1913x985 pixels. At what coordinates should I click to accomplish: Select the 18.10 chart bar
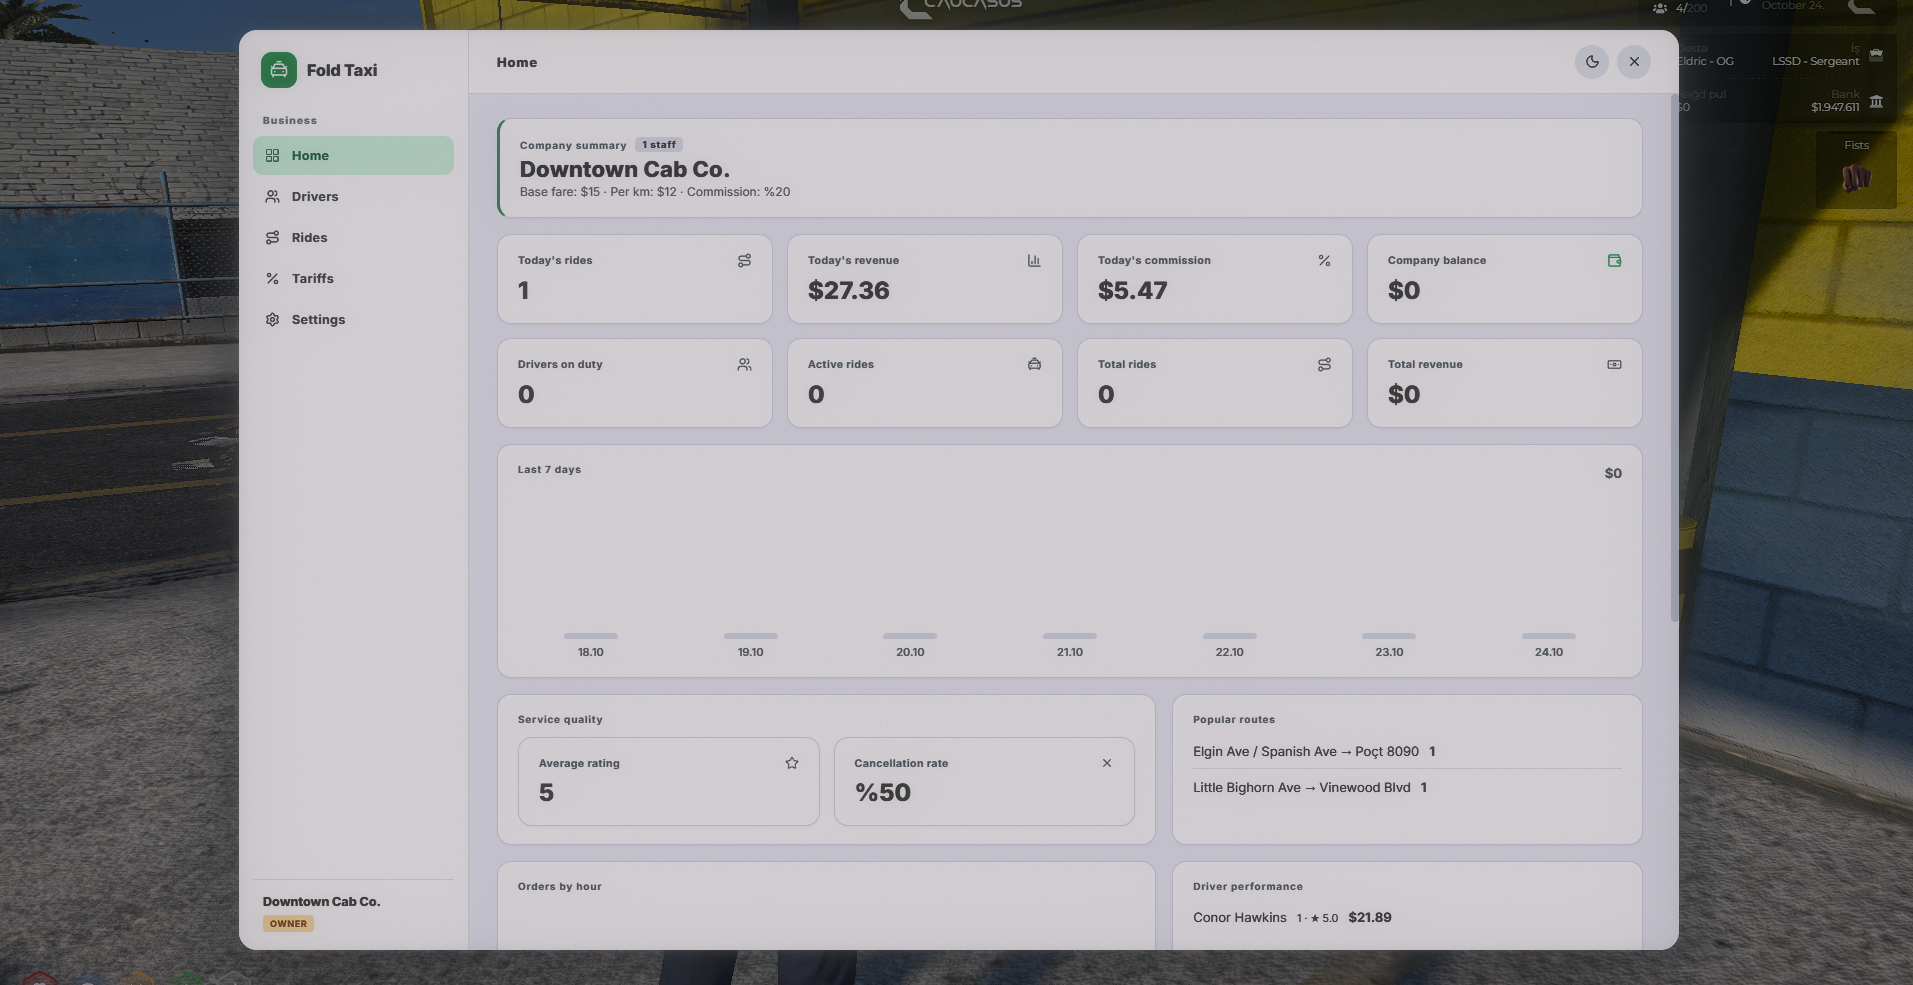pos(591,636)
